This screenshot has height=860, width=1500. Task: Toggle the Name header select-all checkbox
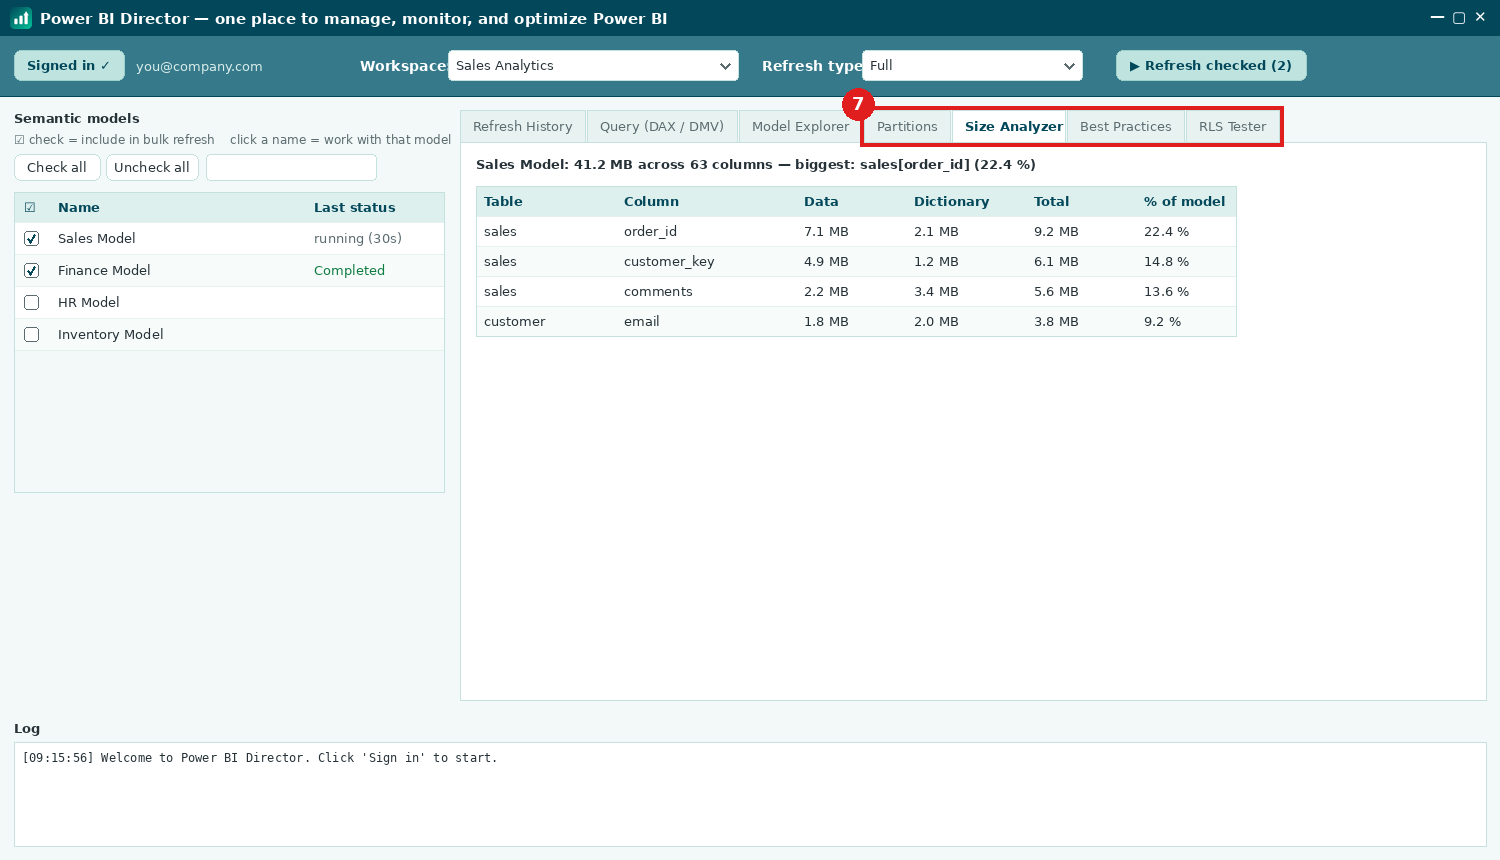click(x=30, y=208)
